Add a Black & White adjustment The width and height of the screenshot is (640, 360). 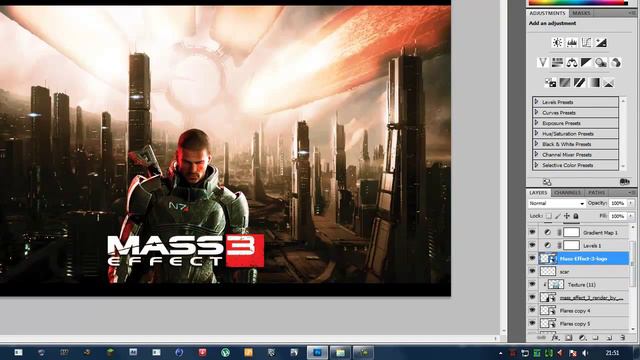586,62
